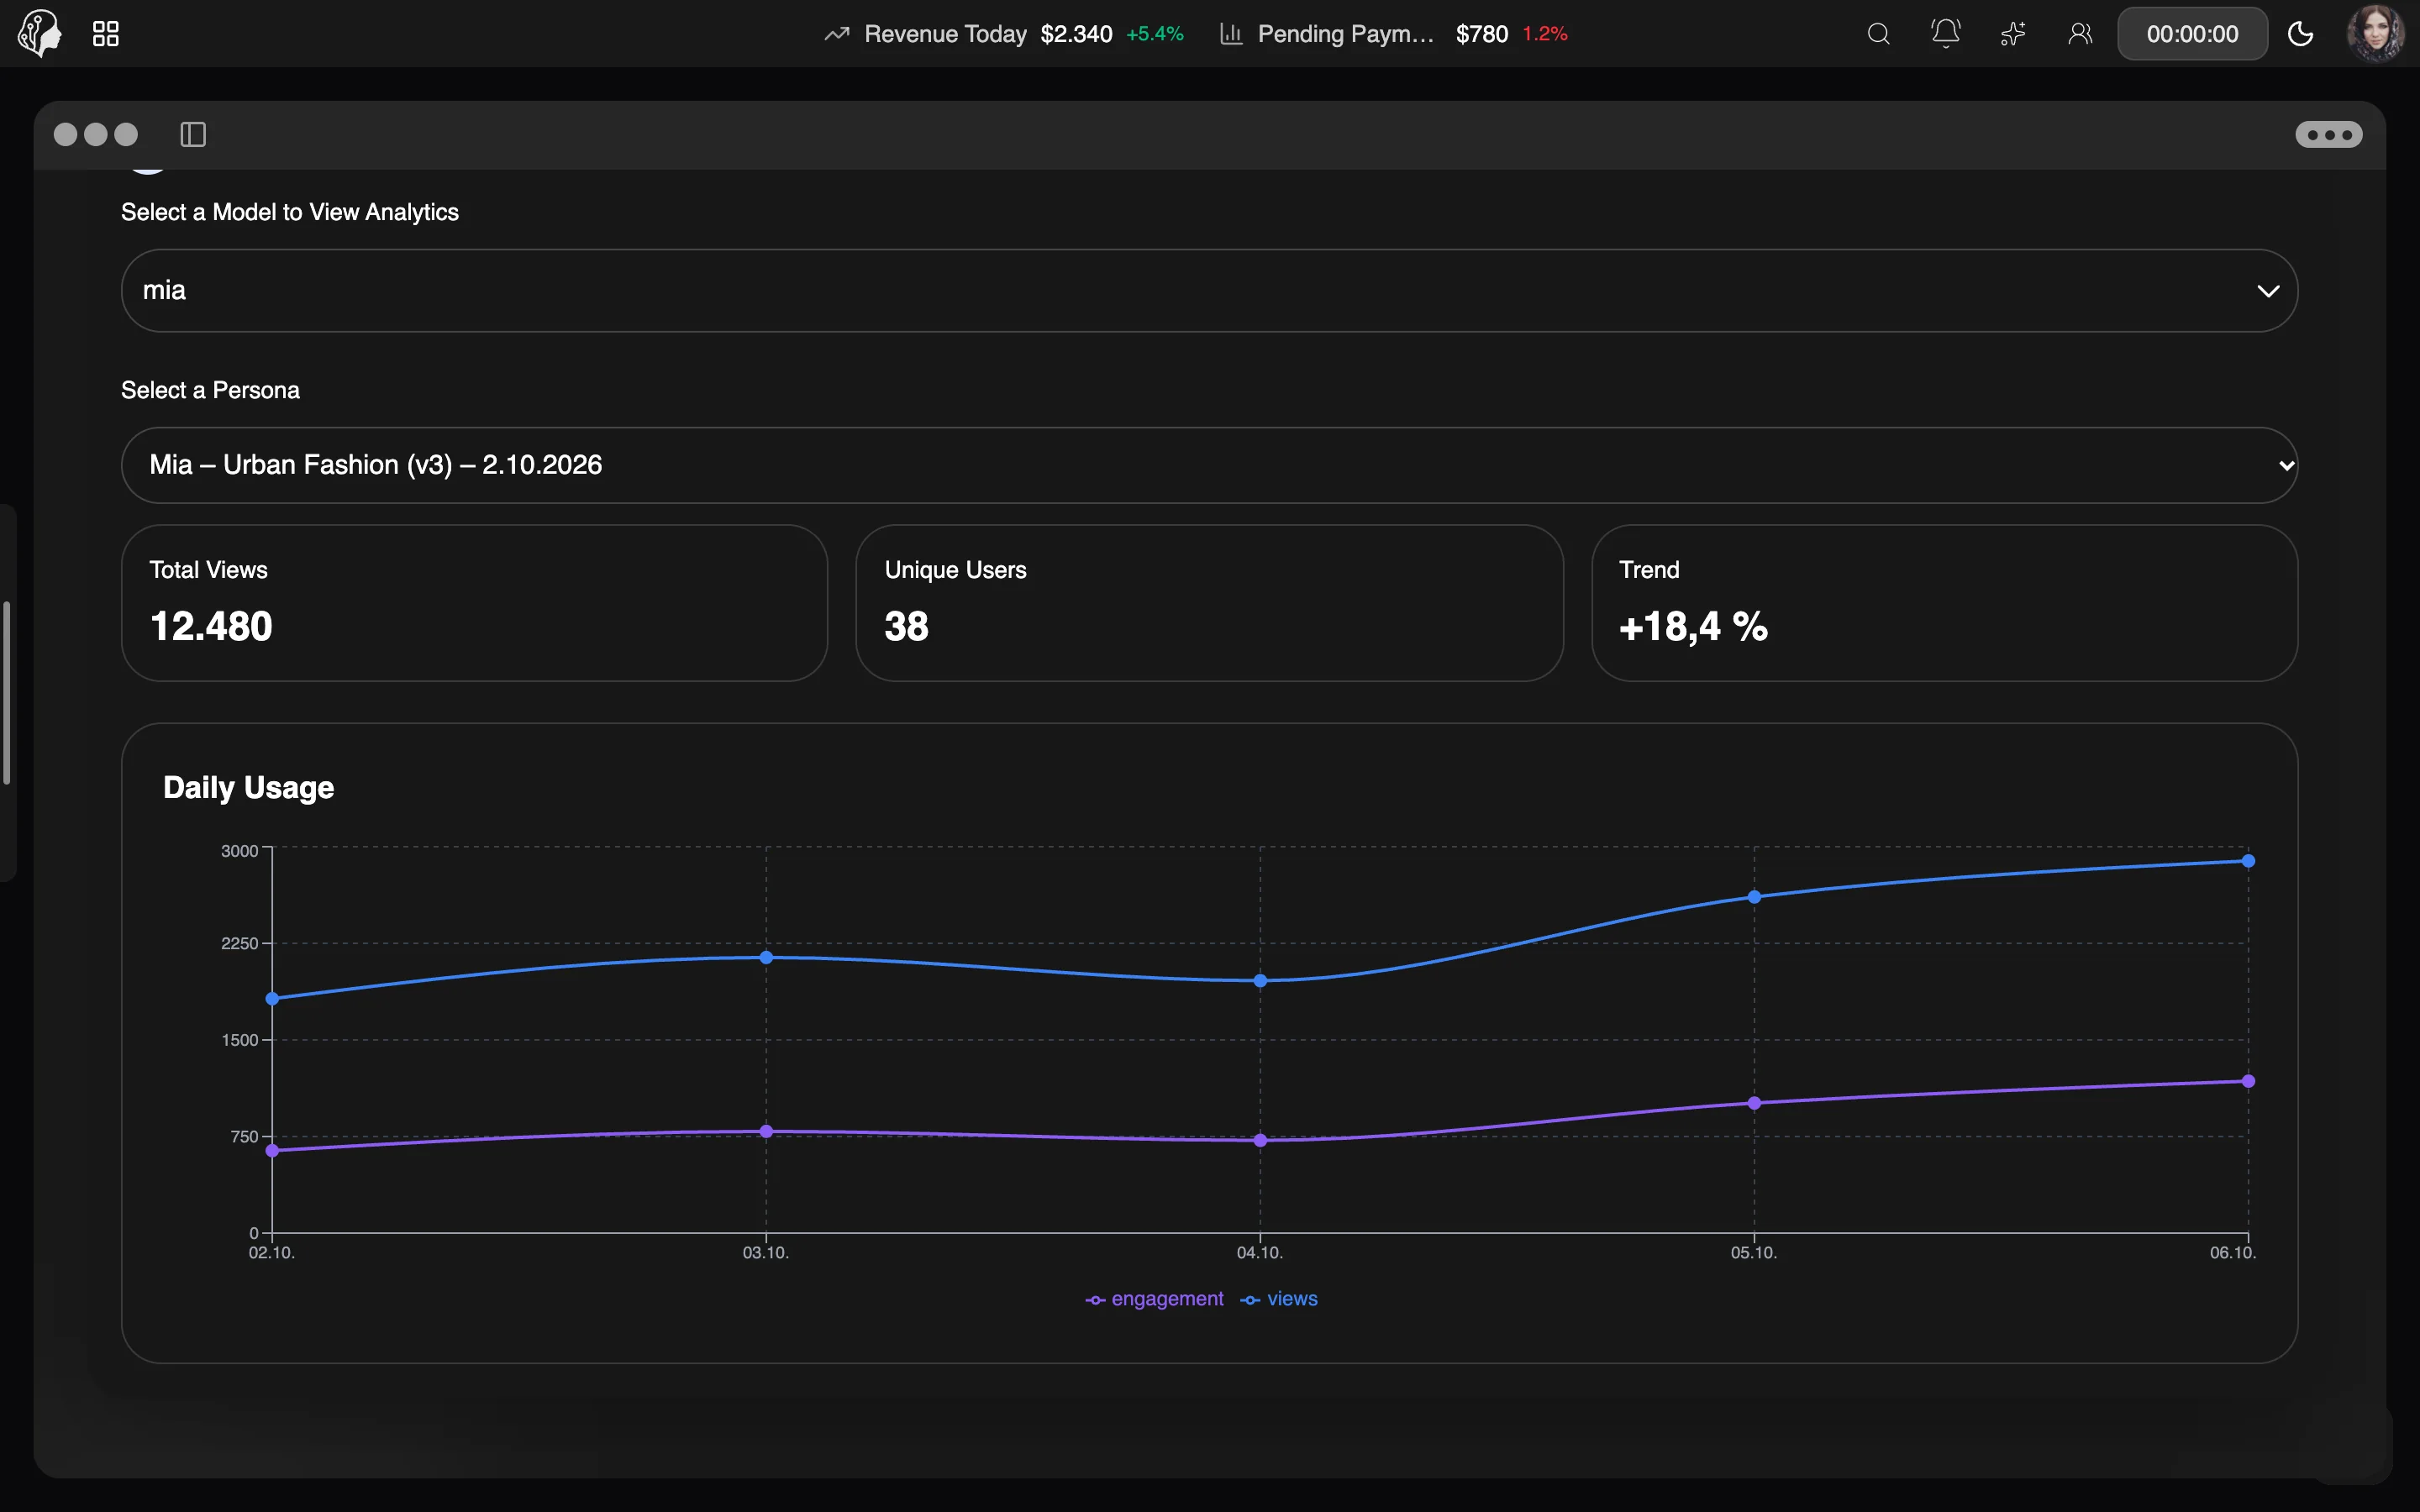Click the Pending Paym… label text
Screen dimensions: 2420x1512
(1345, 34)
